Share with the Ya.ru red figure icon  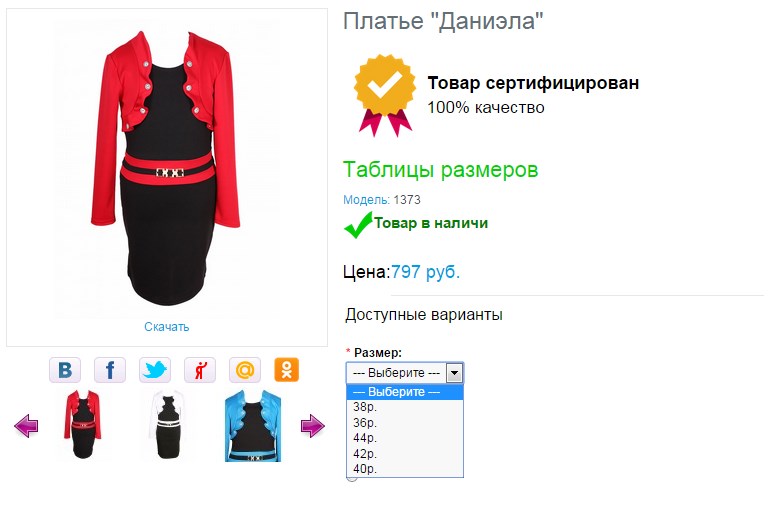[x=200, y=370]
